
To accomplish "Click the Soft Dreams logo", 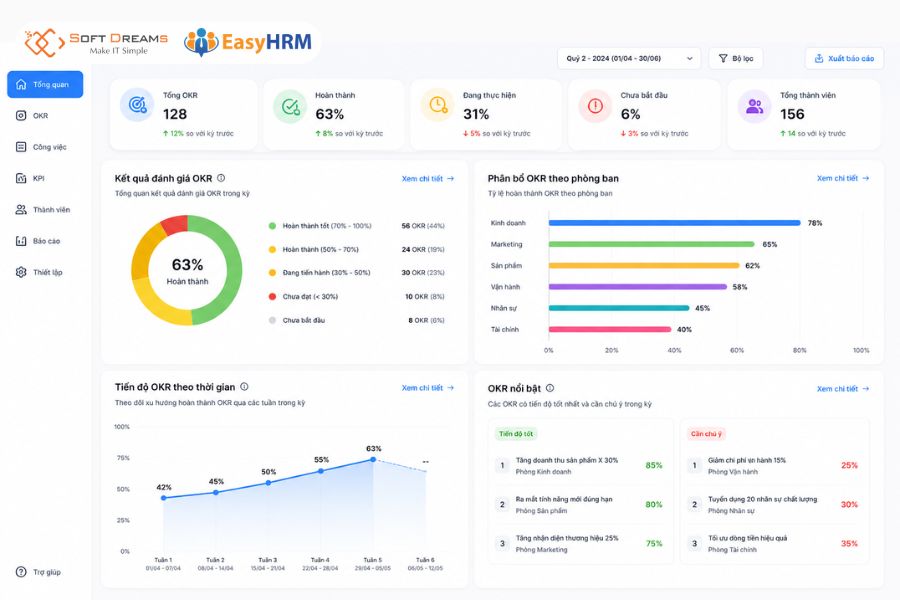I will (x=96, y=42).
